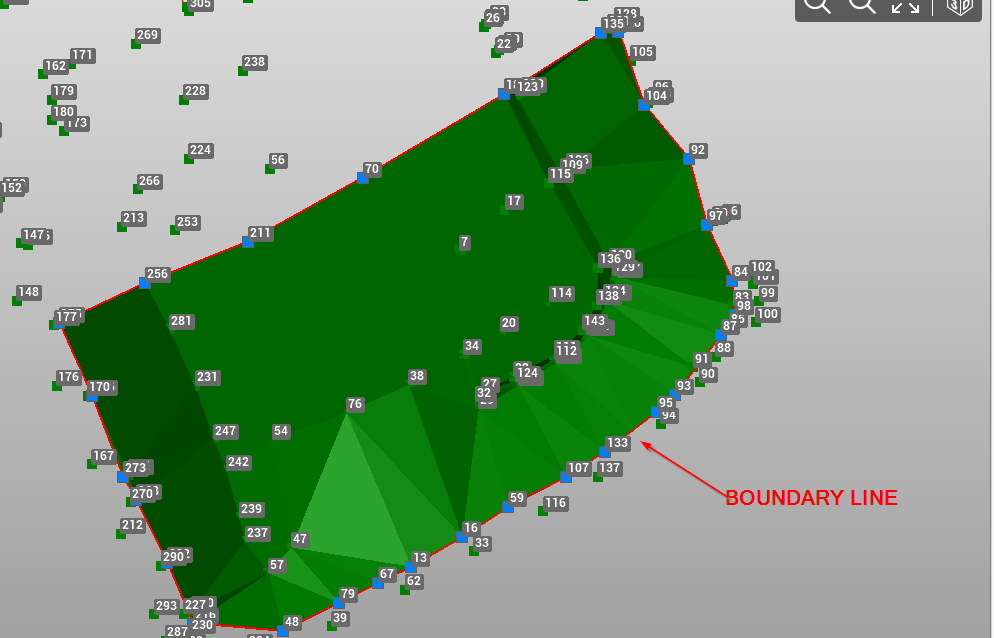Click the point label 38
The height and width of the screenshot is (638, 994).
pyautogui.click(x=417, y=376)
